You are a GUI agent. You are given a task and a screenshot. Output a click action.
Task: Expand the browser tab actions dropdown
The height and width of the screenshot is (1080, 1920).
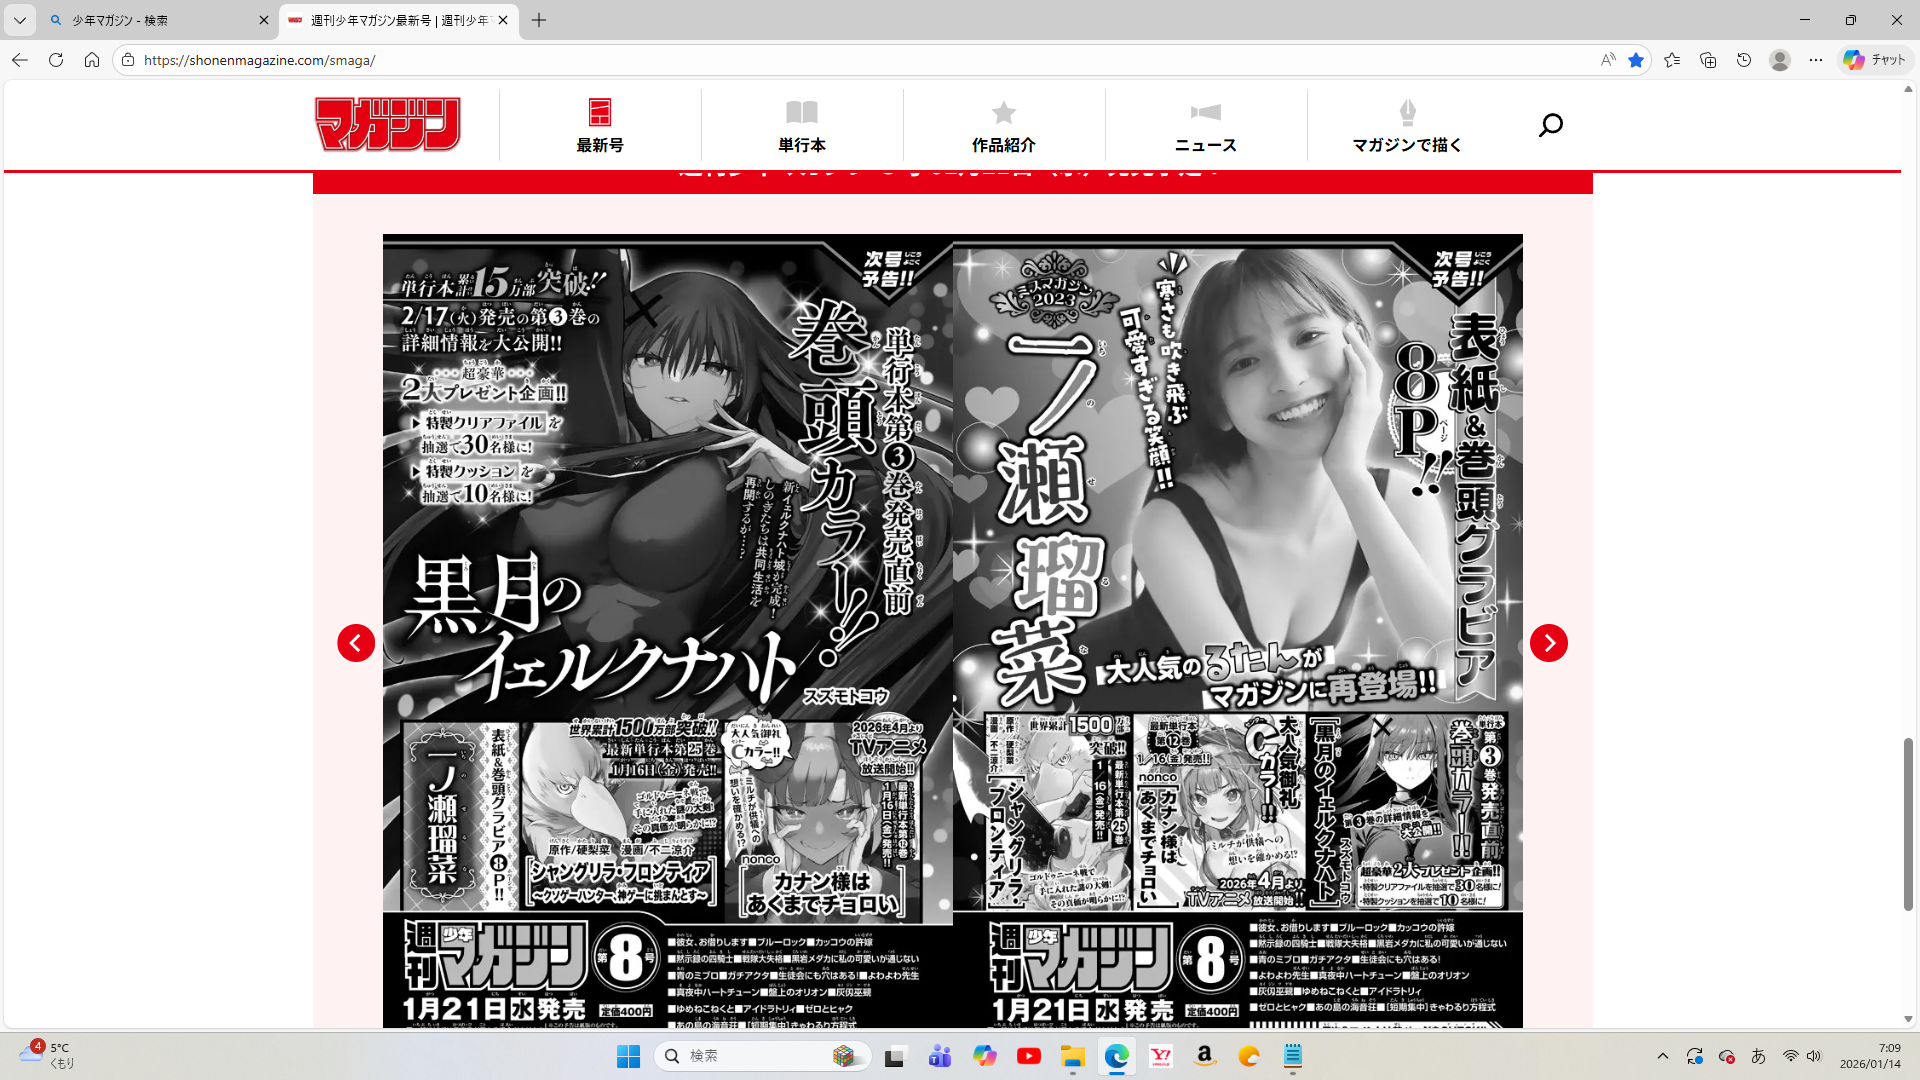20,20
